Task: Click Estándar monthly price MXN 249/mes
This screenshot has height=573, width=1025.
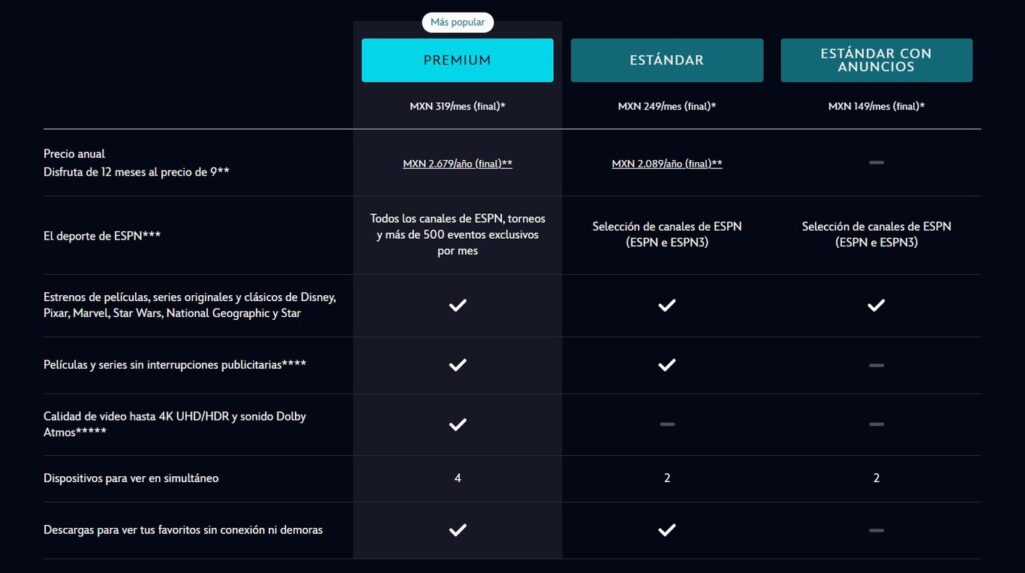Action: (x=667, y=106)
